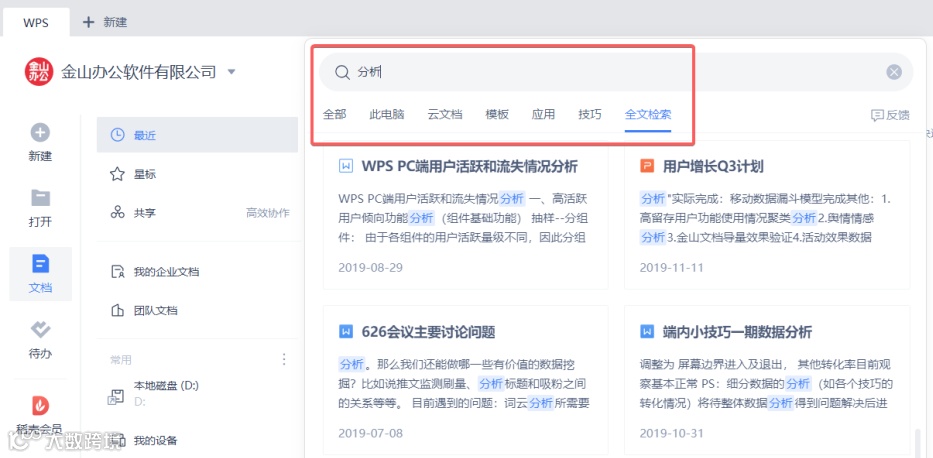Image resolution: width=933 pixels, height=458 pixels.
Task: Open the 共享 shared documents row
Action: pos(197,213)
